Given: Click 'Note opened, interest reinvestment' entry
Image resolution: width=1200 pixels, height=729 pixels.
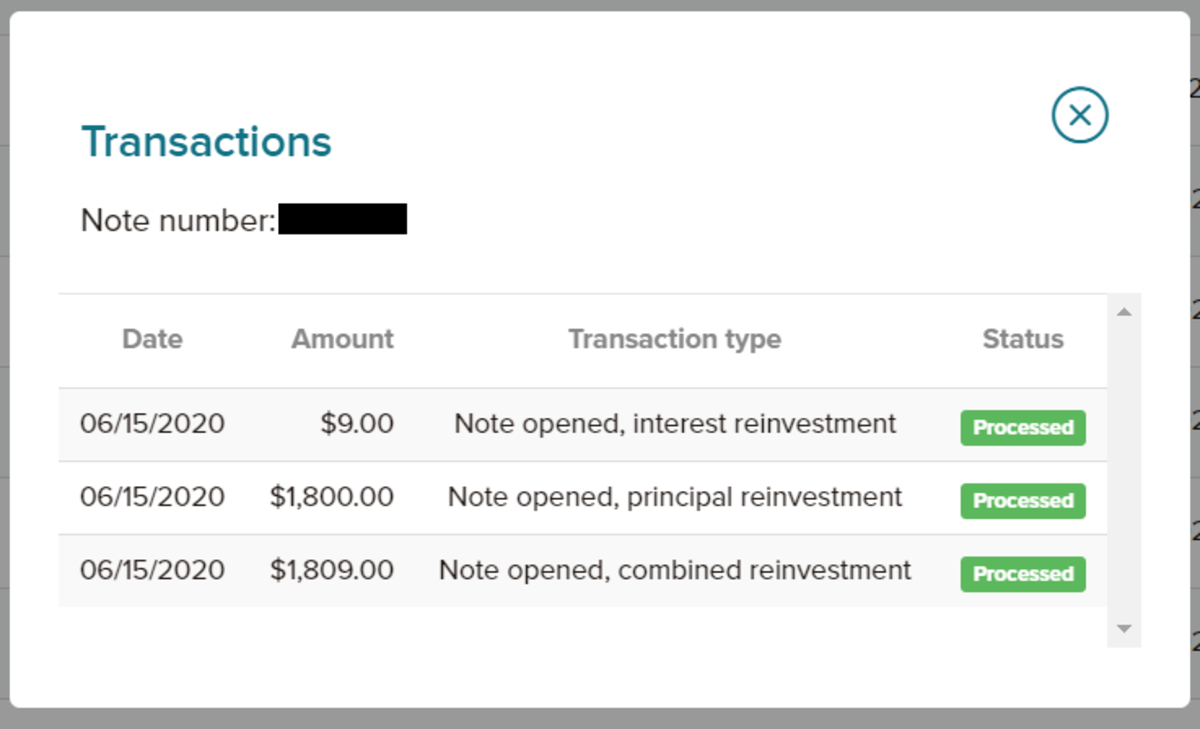Looking at the screenshot, I should [x=675, y=424].
